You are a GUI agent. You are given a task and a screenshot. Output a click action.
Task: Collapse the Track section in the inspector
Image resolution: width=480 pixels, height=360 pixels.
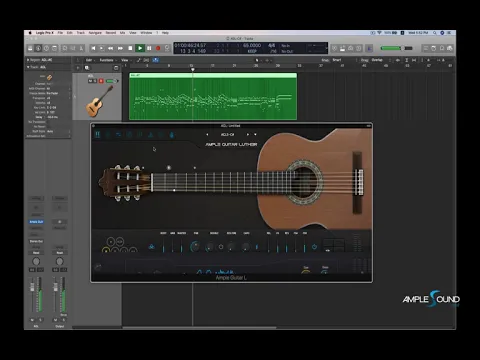(x=28, y=67)
